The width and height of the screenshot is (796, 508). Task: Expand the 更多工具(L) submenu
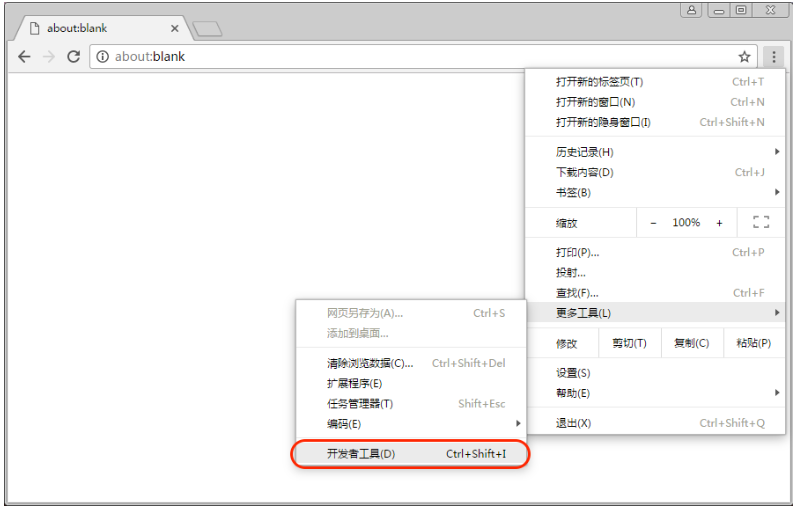pos(655,313)
